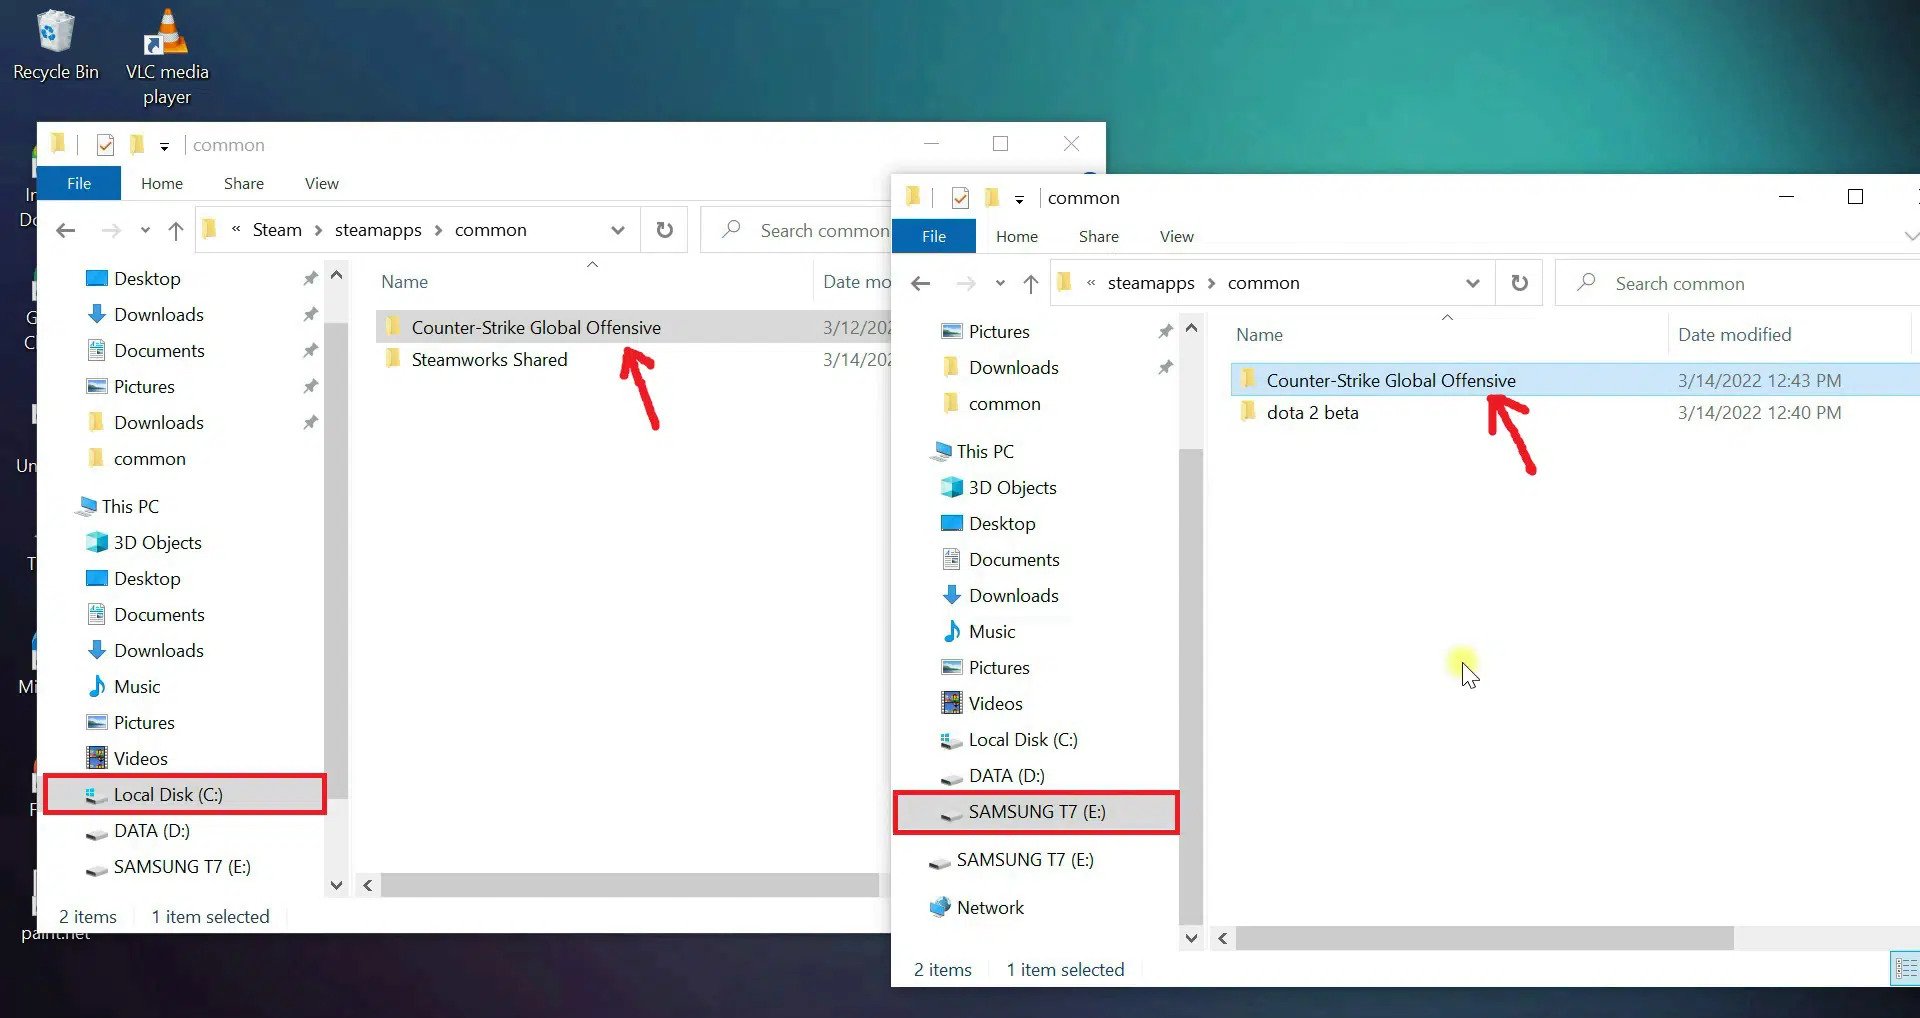Click right window horizontal scrollbar thumb

coord(1484,938)
